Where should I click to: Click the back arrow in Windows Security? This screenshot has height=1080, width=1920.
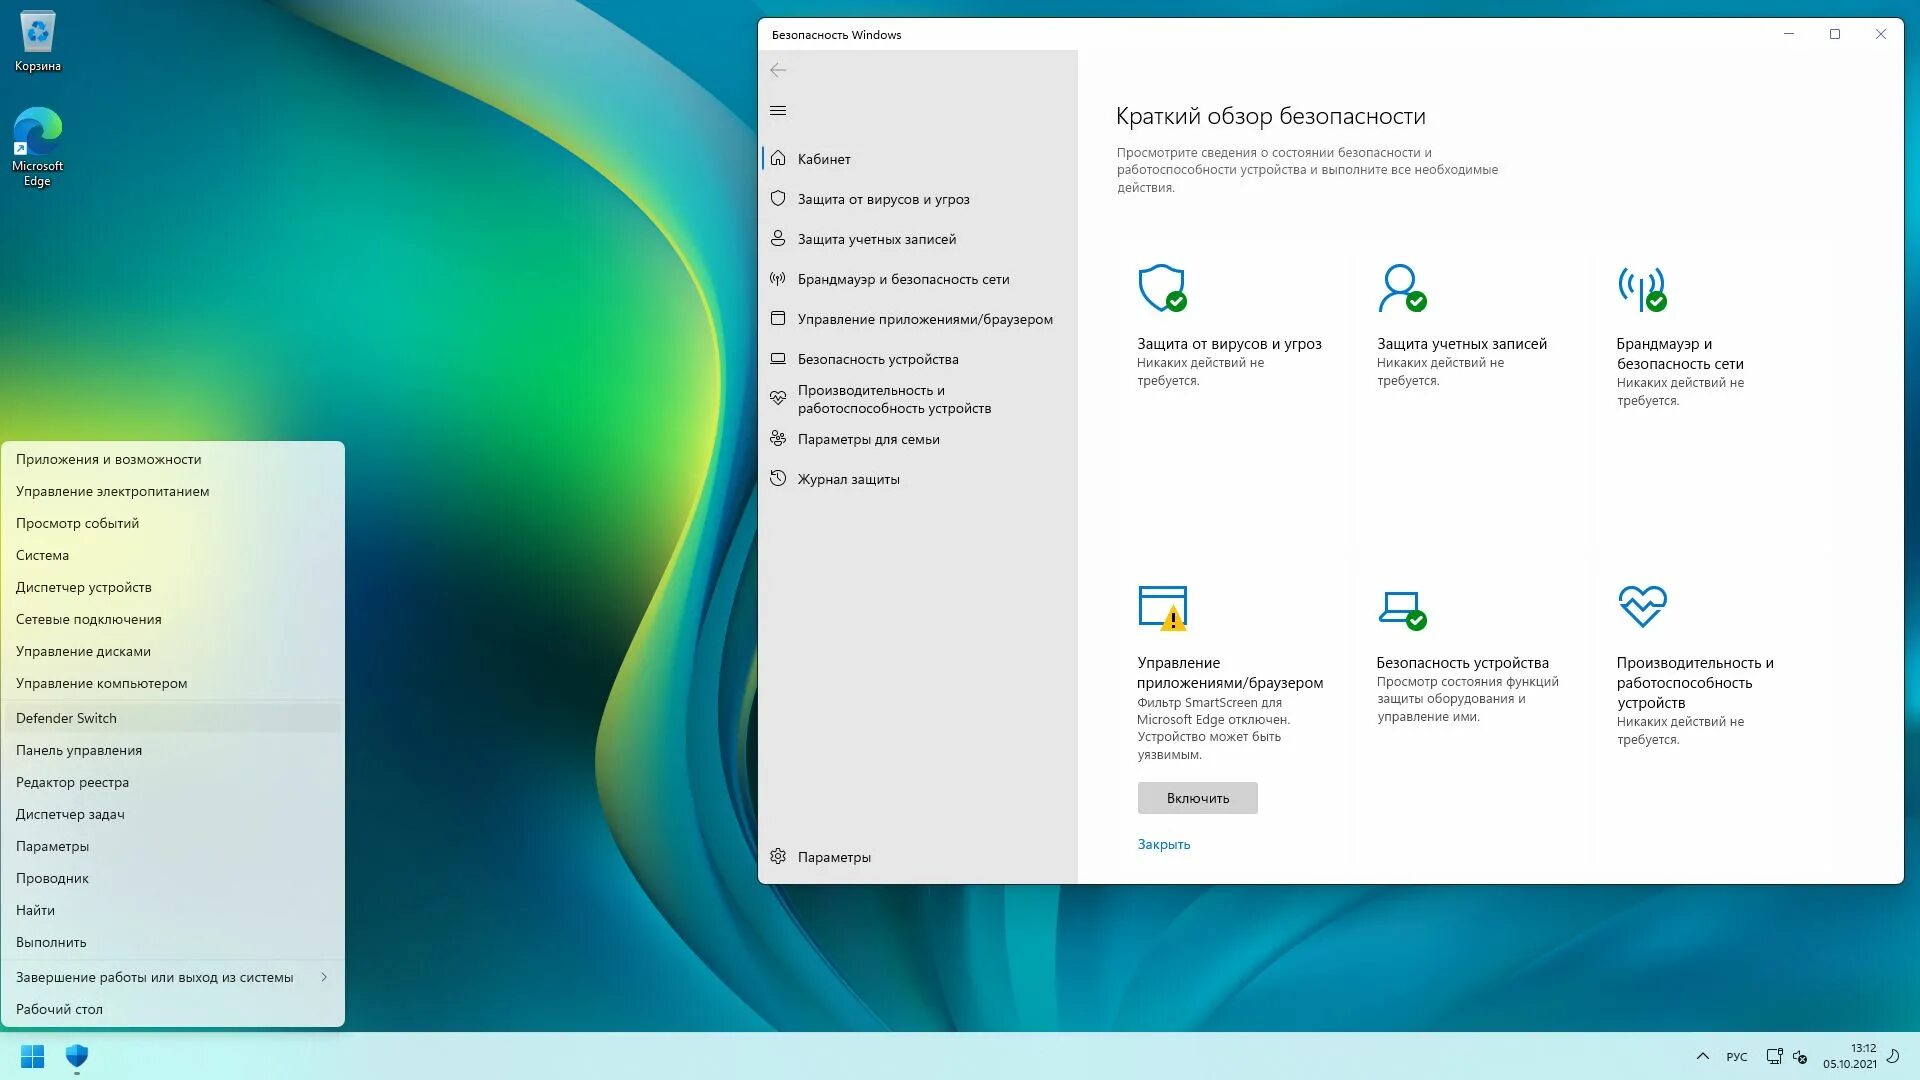click(x=779, y=70)
